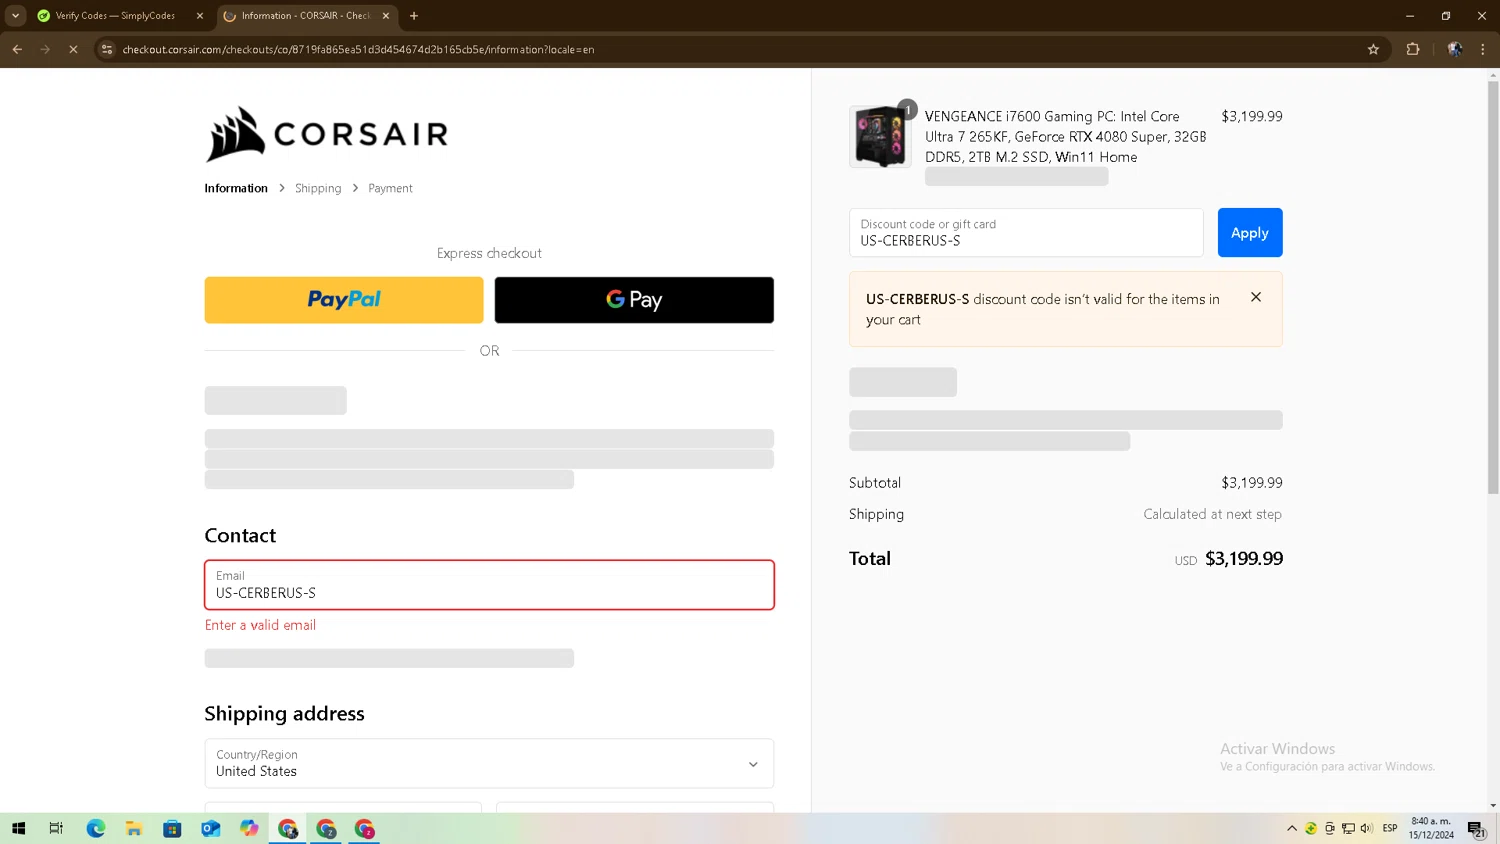Click 'Calculated at next step' shipping text

click(1212, 514)
